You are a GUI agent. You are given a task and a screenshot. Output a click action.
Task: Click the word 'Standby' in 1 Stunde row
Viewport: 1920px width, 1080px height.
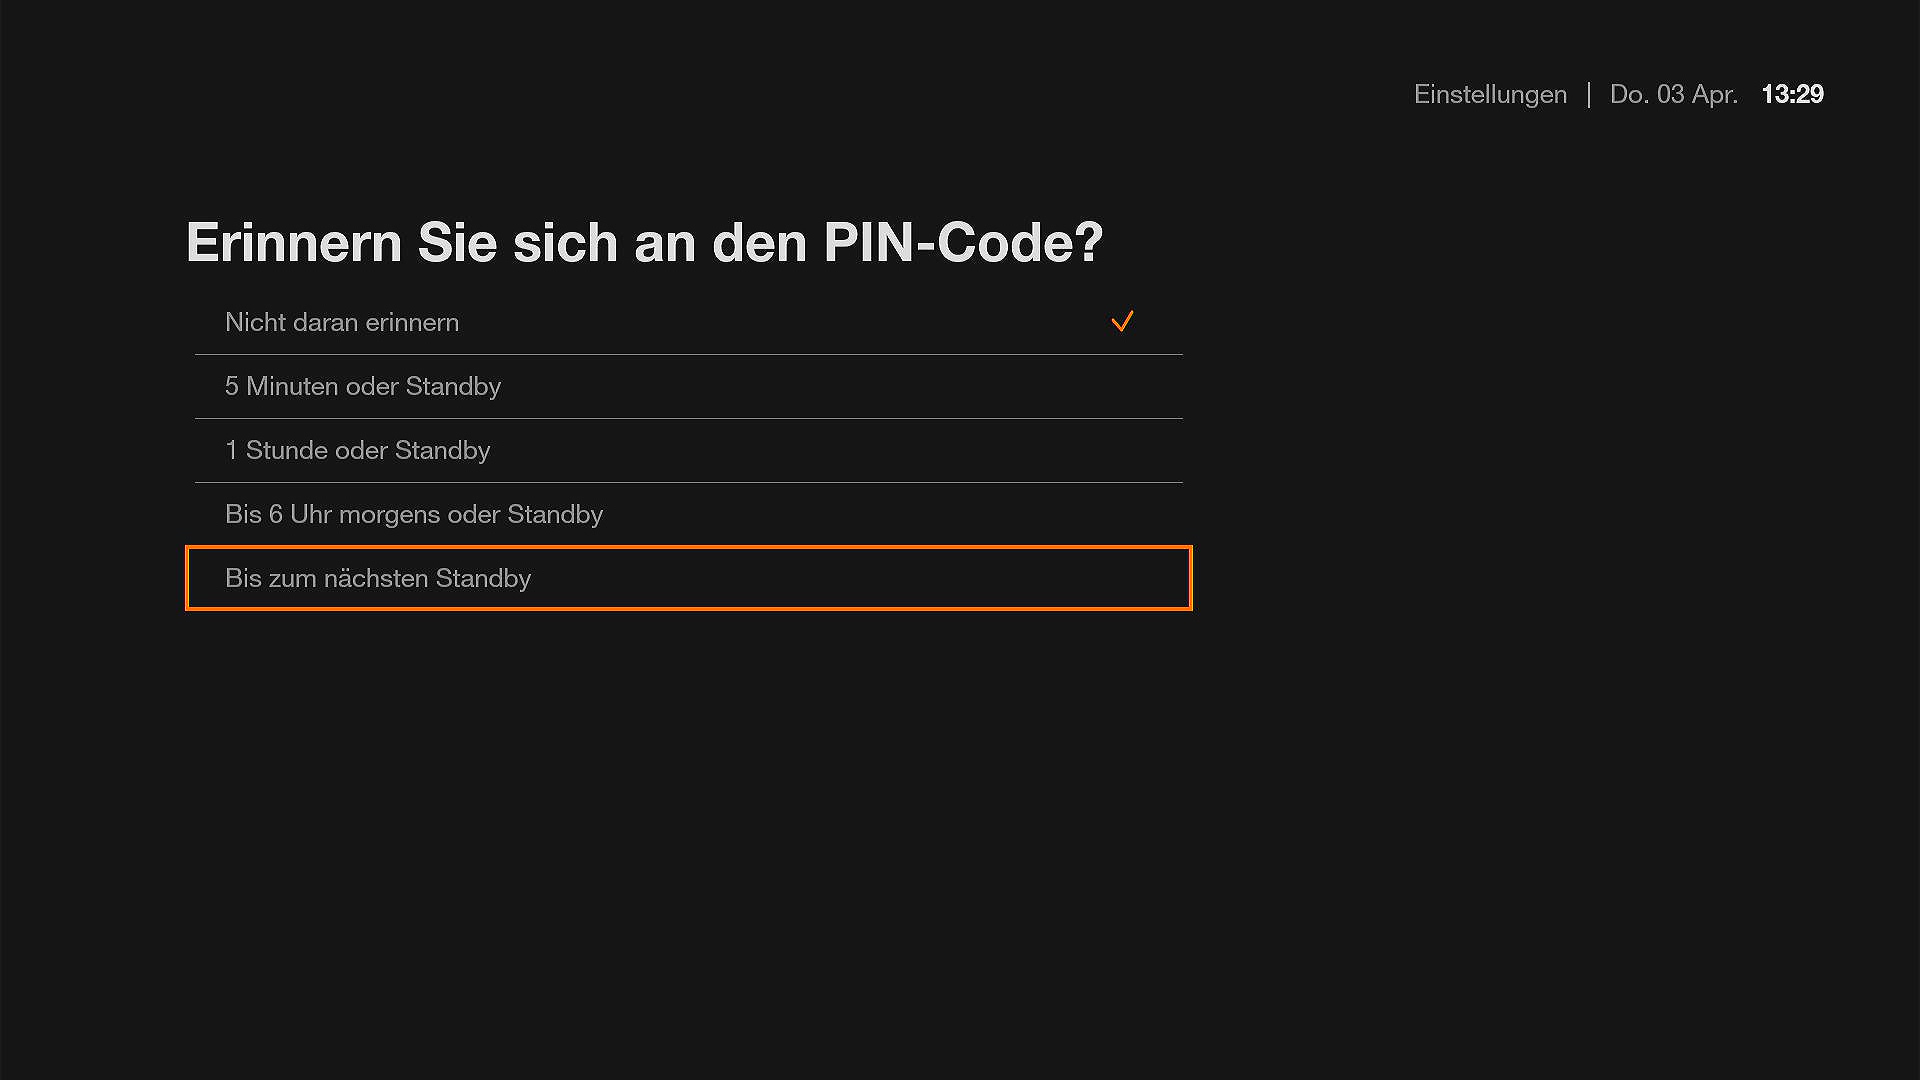[442, 450]
